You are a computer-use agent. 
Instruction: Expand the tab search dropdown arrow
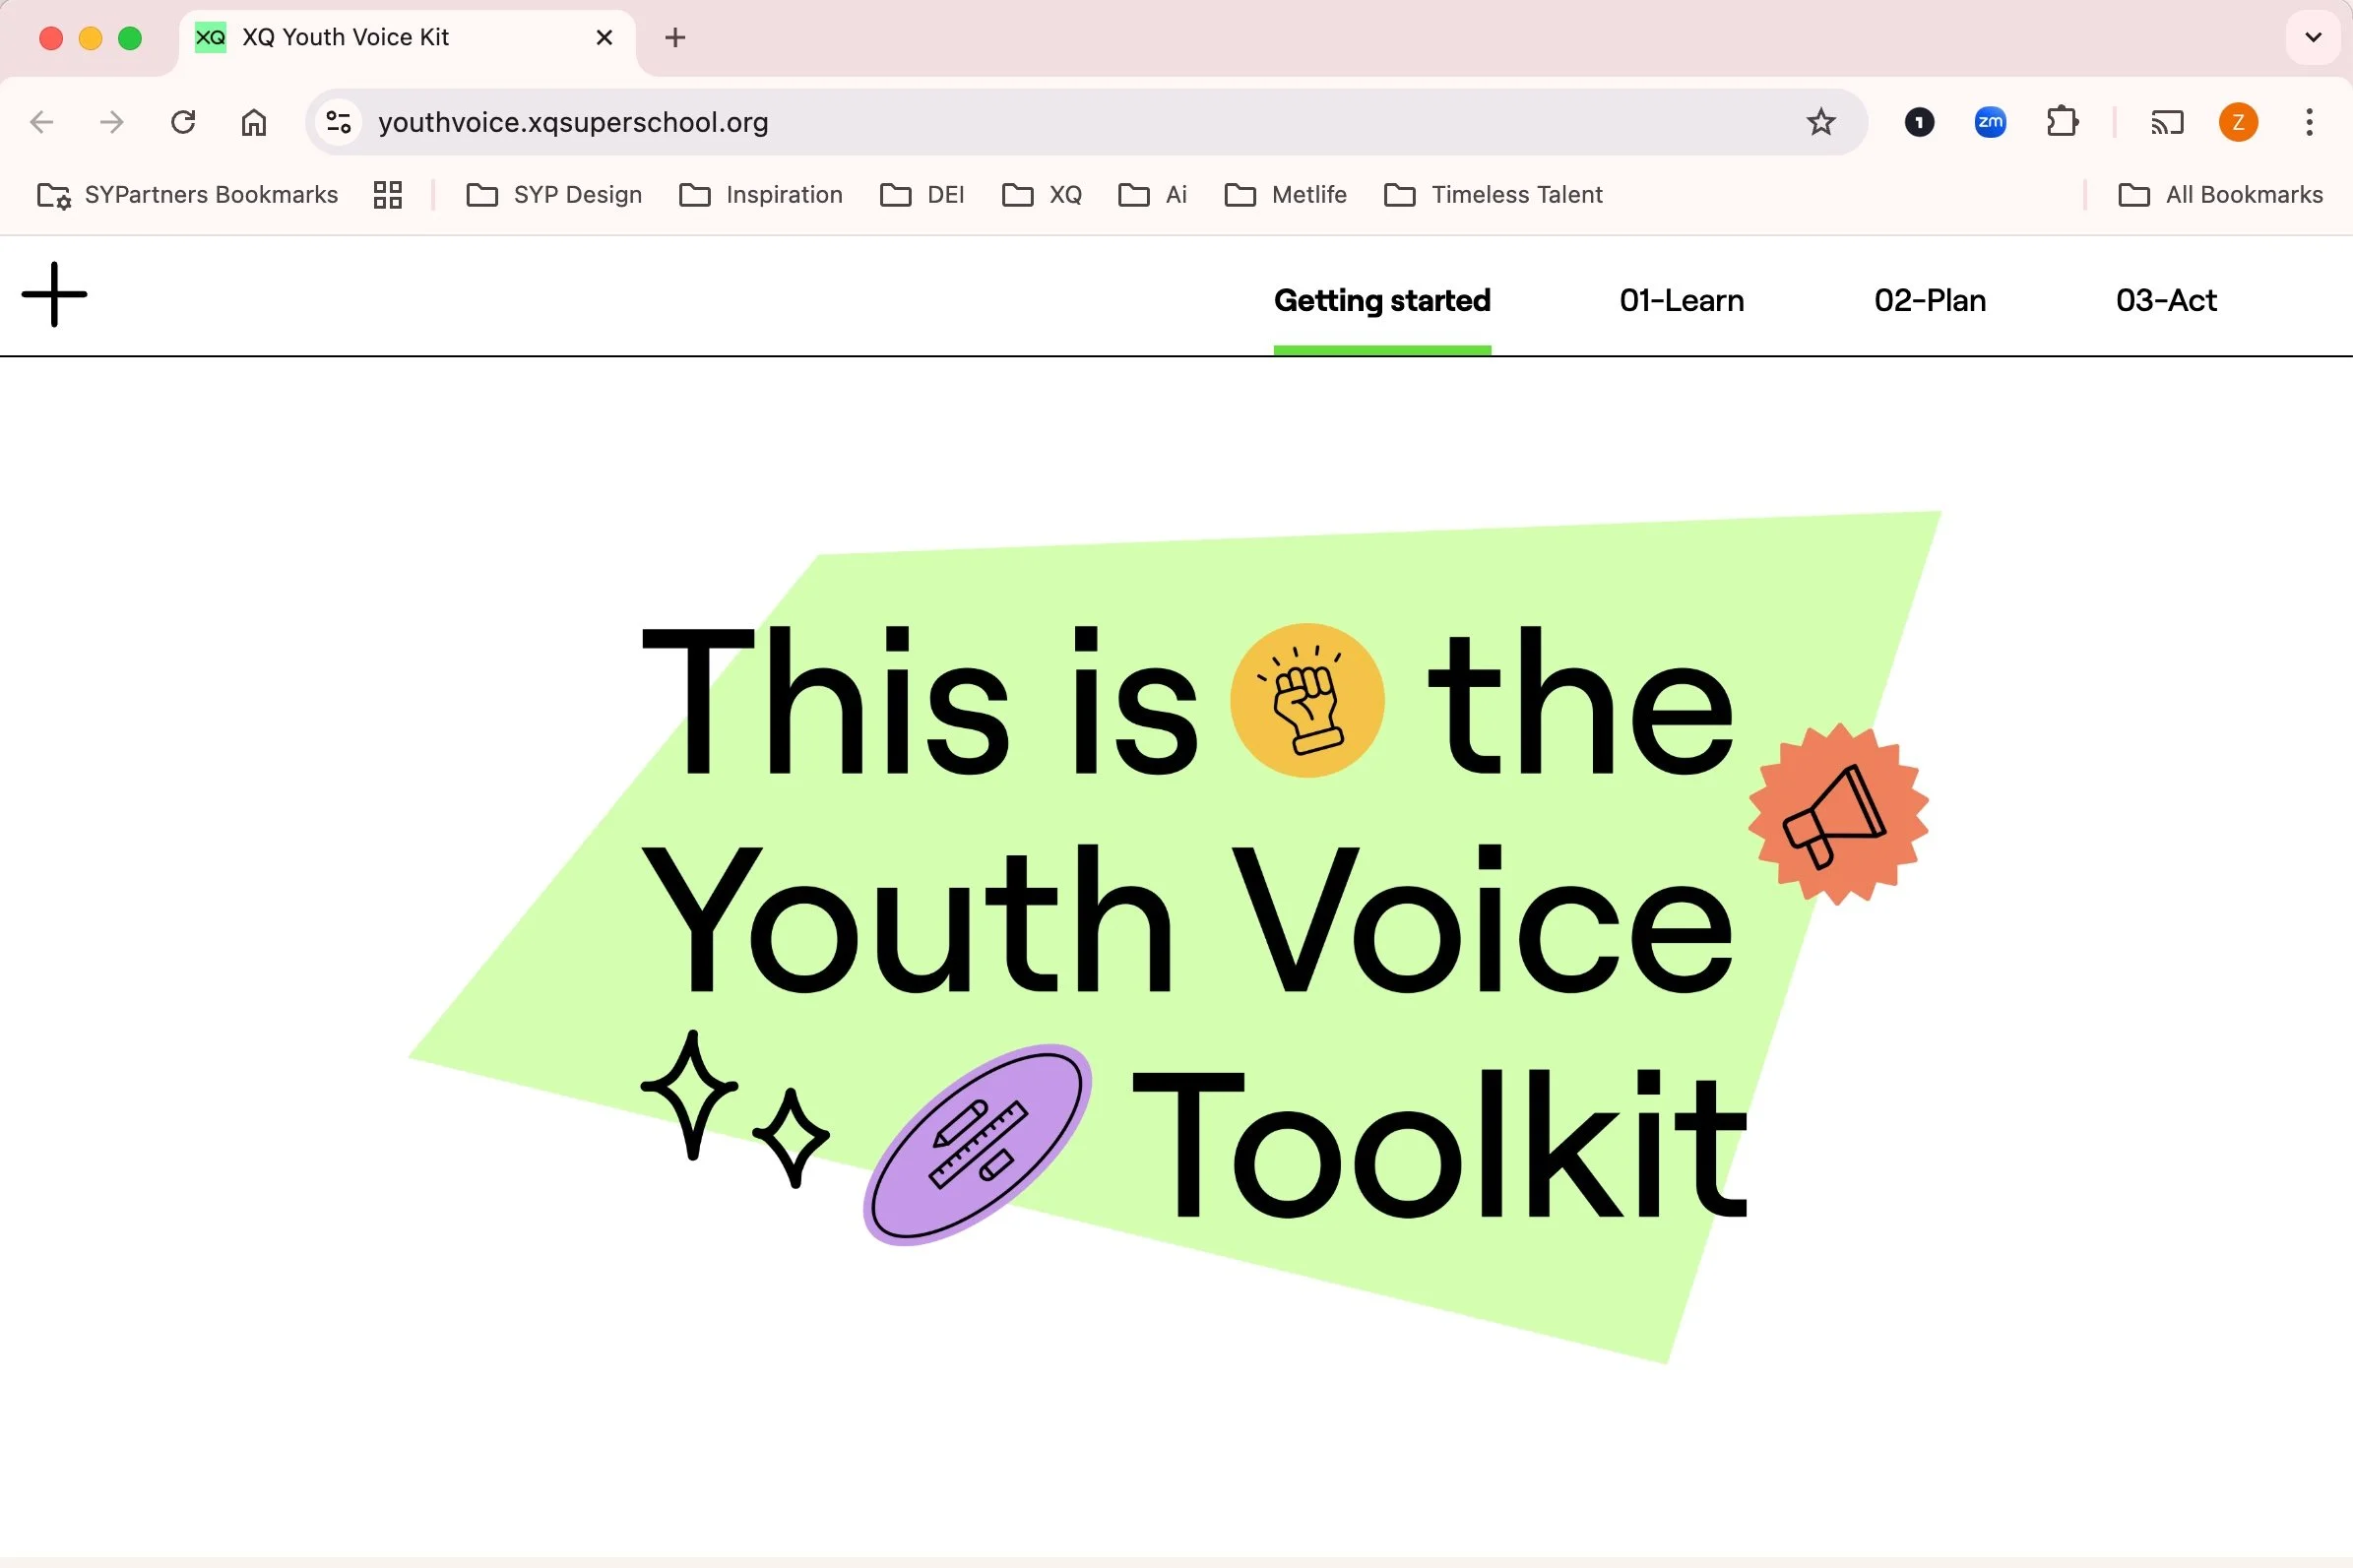(2313, 38)
